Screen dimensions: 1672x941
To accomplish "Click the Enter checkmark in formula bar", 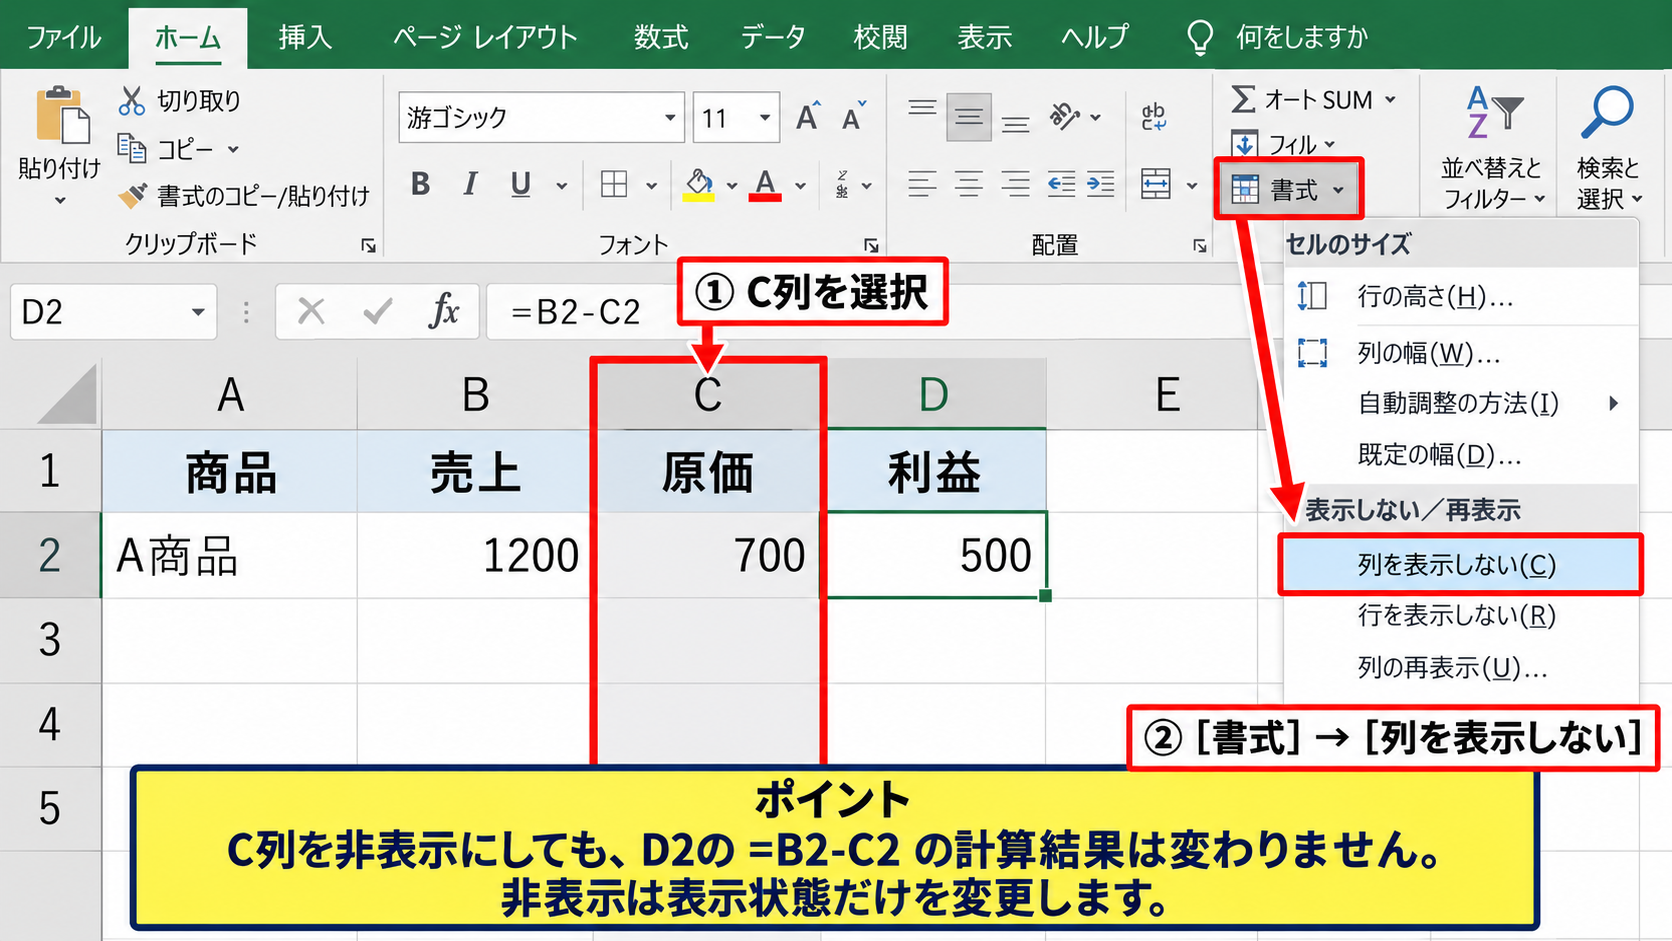I will [x=377, y=312].
